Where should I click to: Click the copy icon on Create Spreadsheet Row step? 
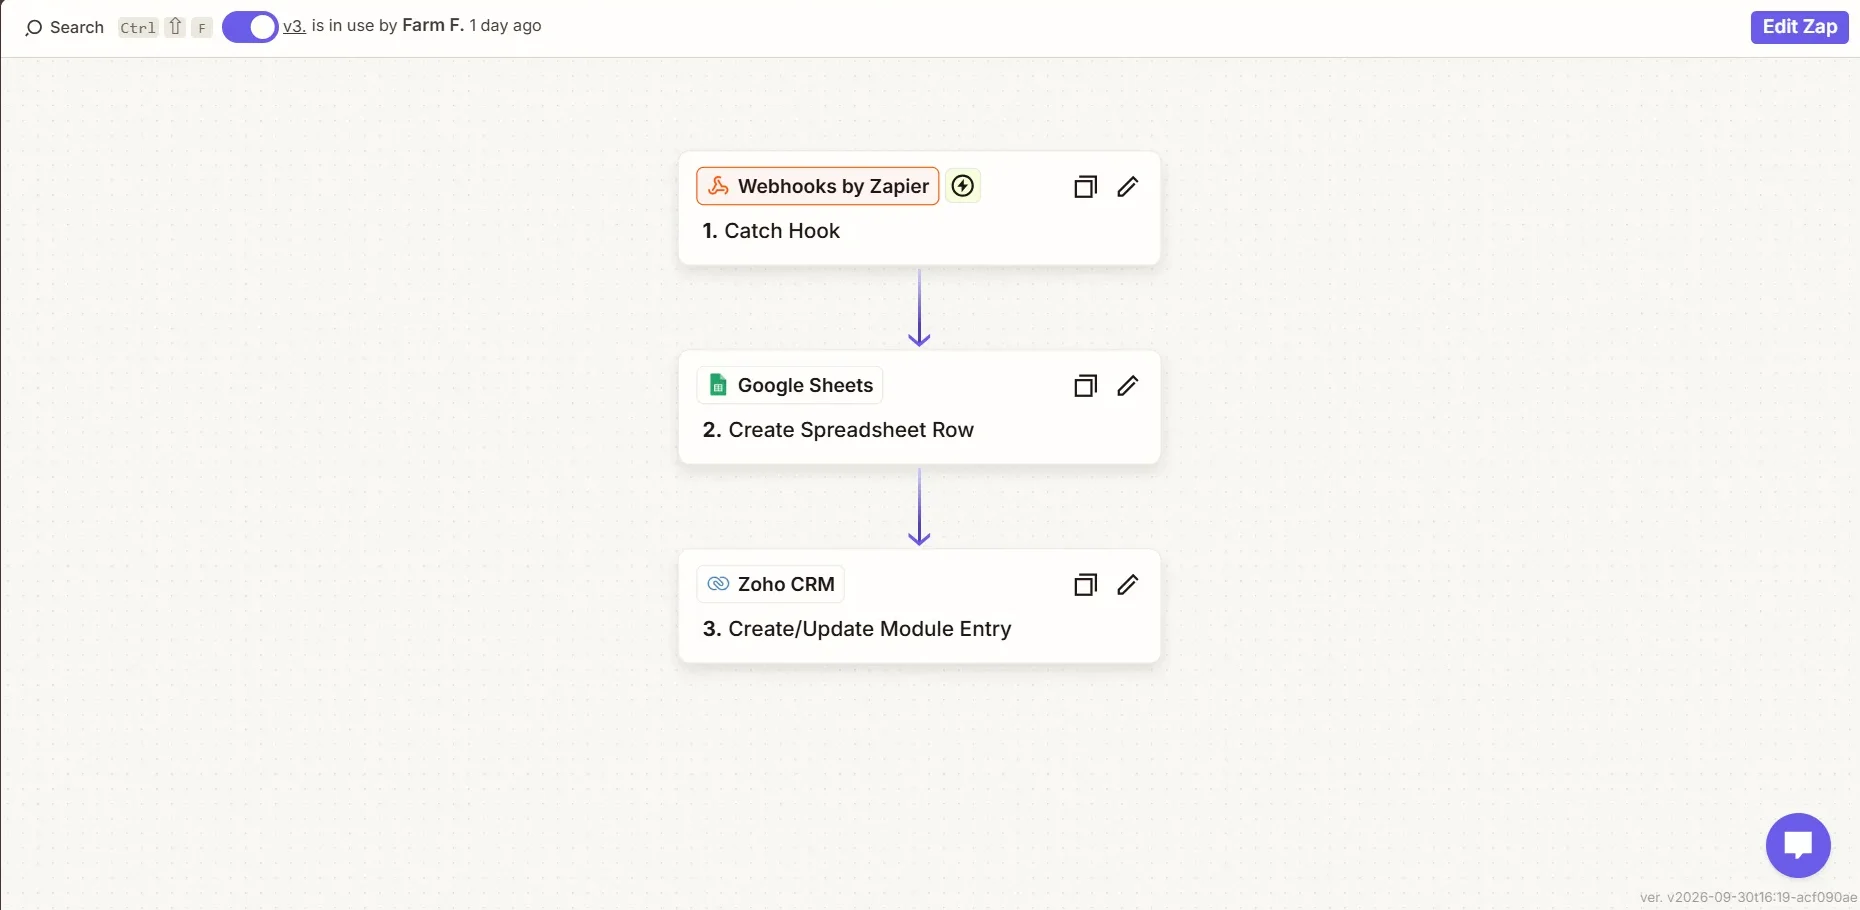click(1085, 386)
